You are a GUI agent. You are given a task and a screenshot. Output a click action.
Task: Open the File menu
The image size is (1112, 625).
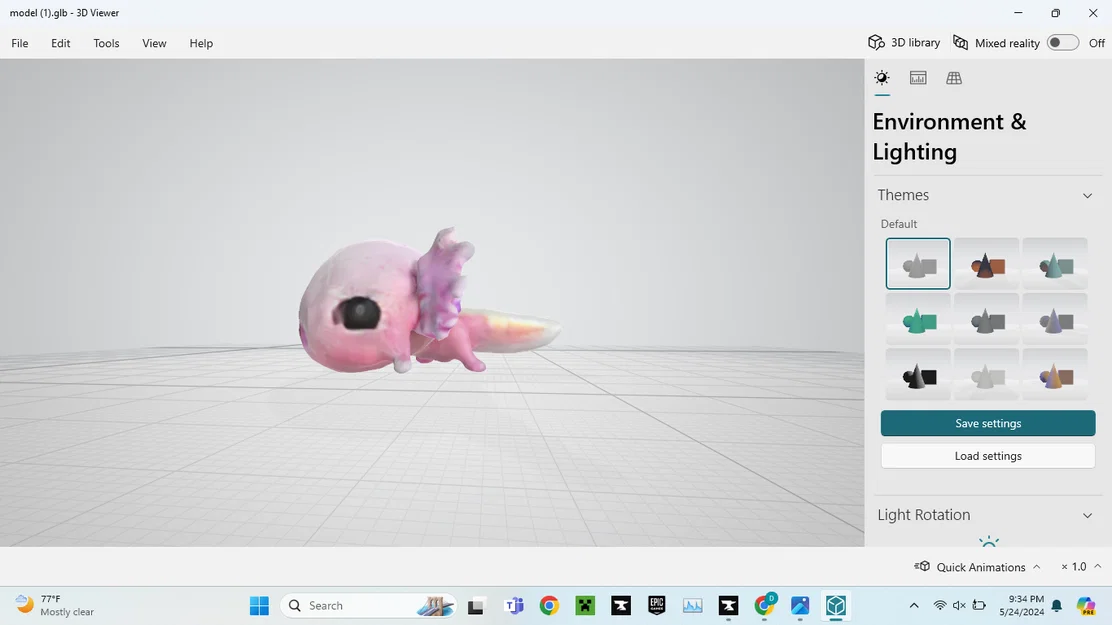20,43
